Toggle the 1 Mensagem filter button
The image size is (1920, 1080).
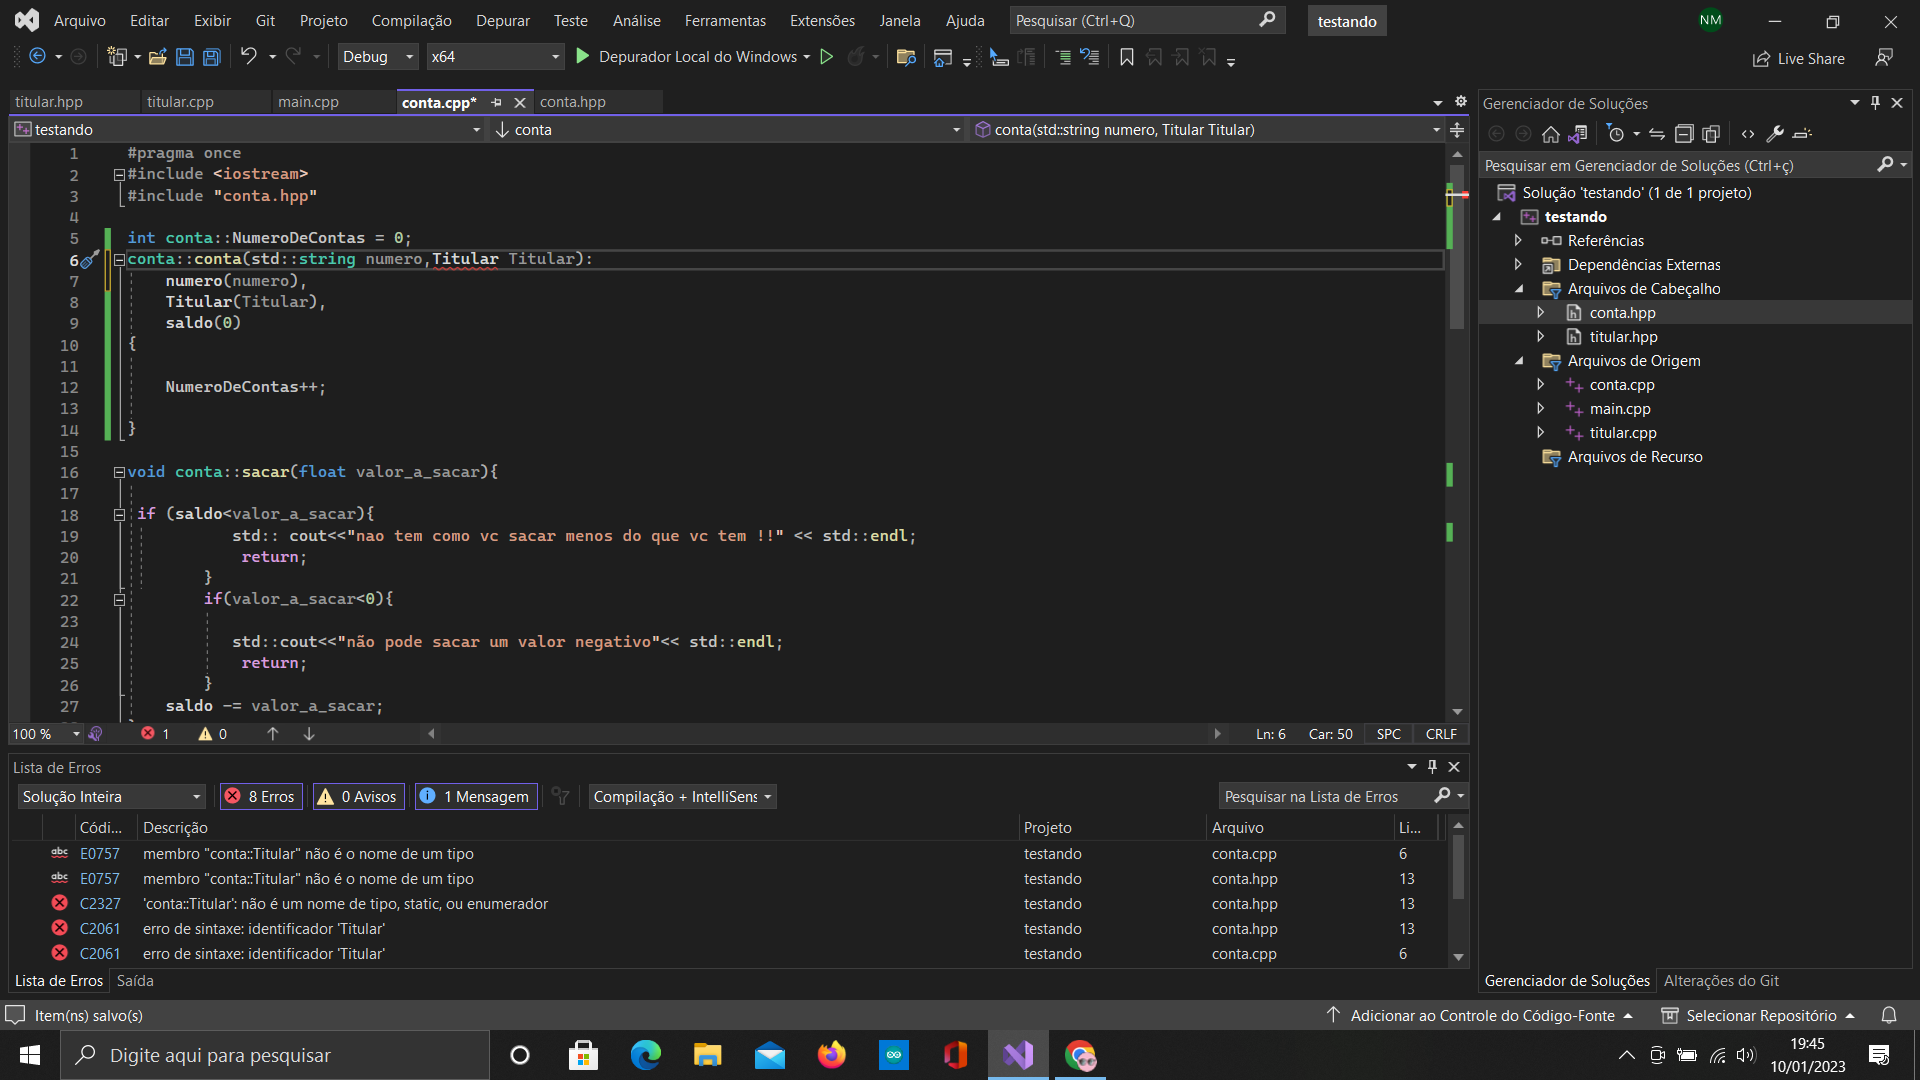click(x=474, y=796)
